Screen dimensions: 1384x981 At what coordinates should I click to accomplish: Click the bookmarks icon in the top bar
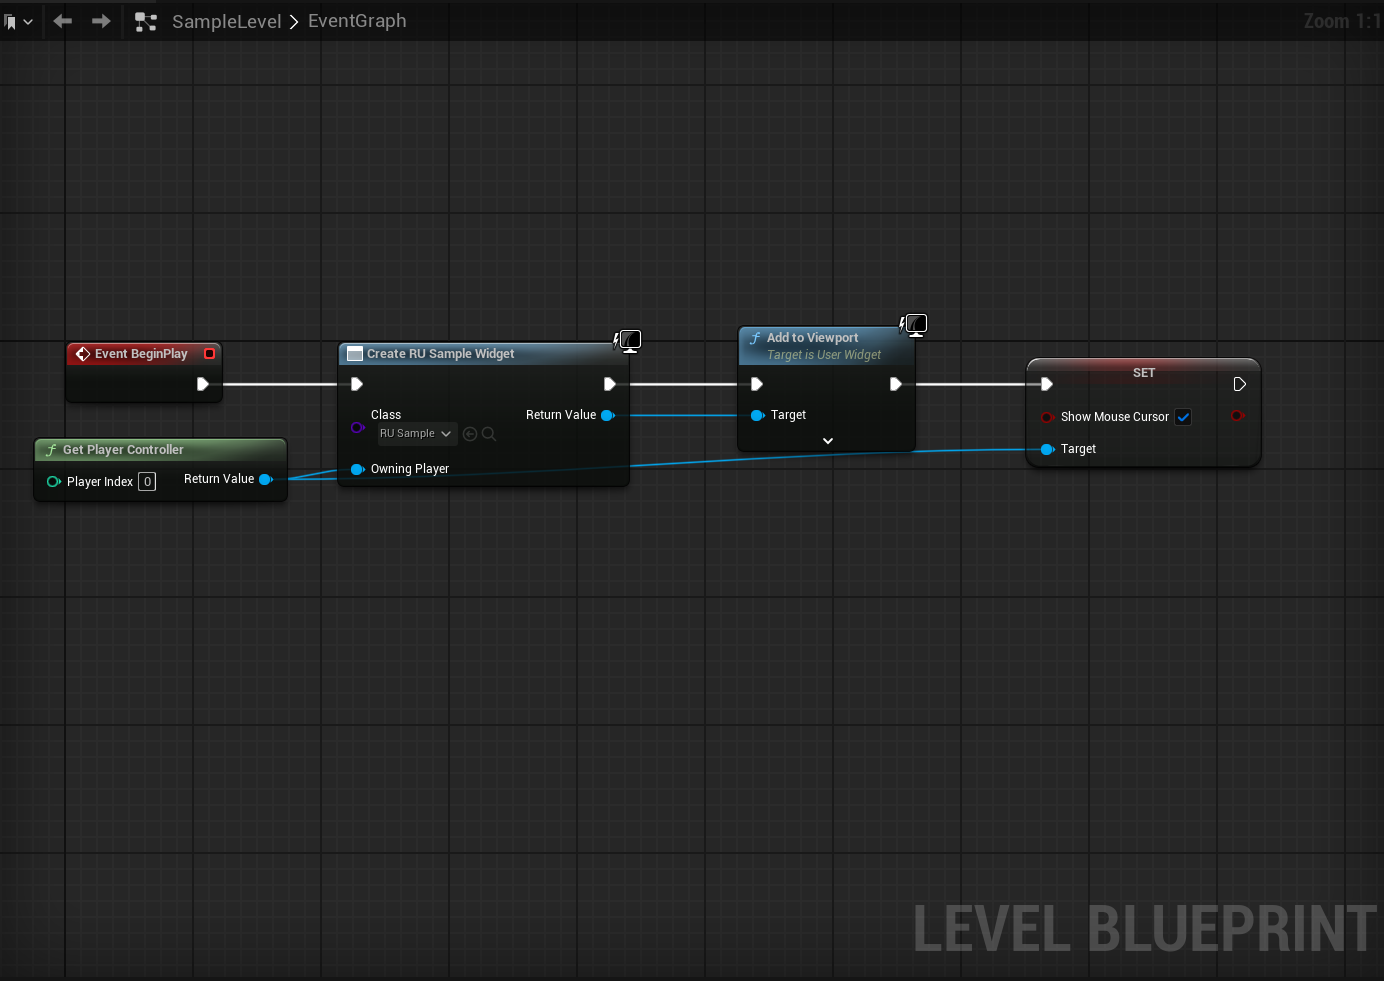point(10,21)
